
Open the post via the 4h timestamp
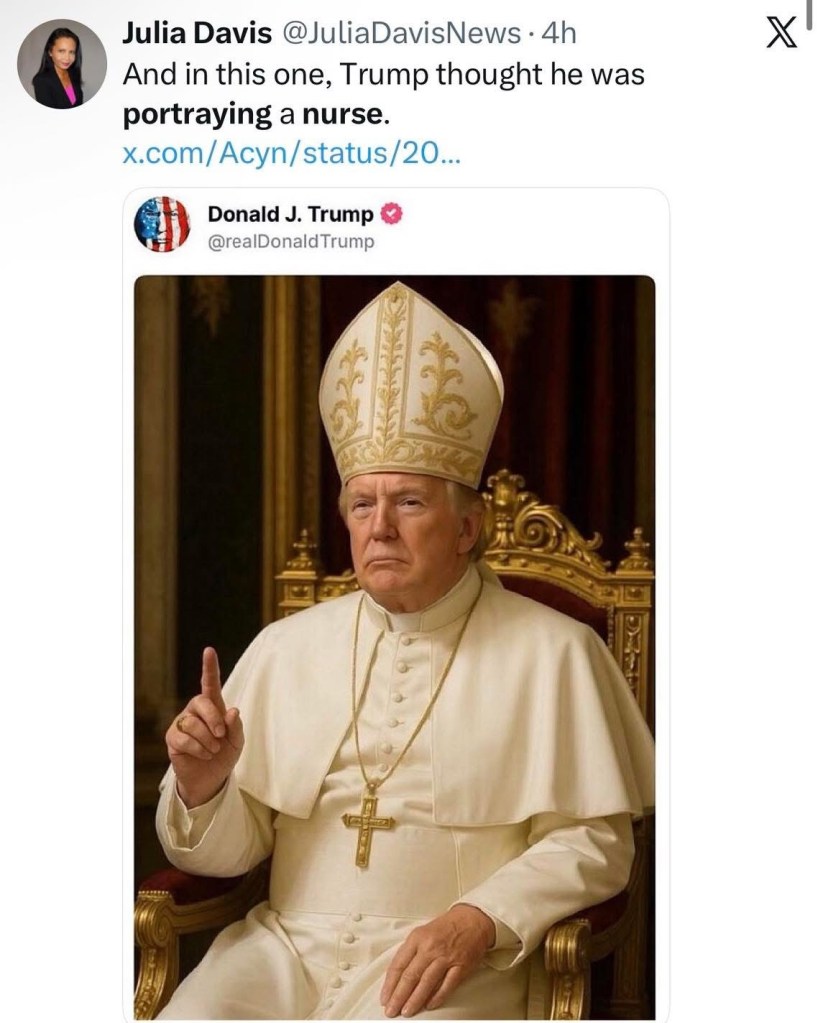tap(558, 34)
